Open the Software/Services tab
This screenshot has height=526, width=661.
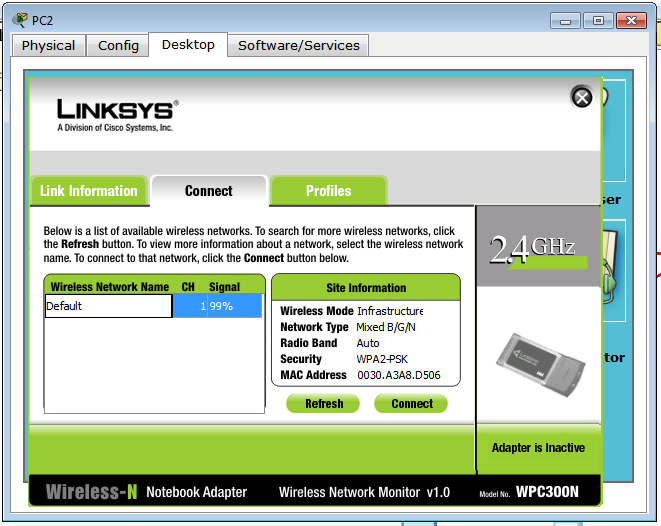298,46
